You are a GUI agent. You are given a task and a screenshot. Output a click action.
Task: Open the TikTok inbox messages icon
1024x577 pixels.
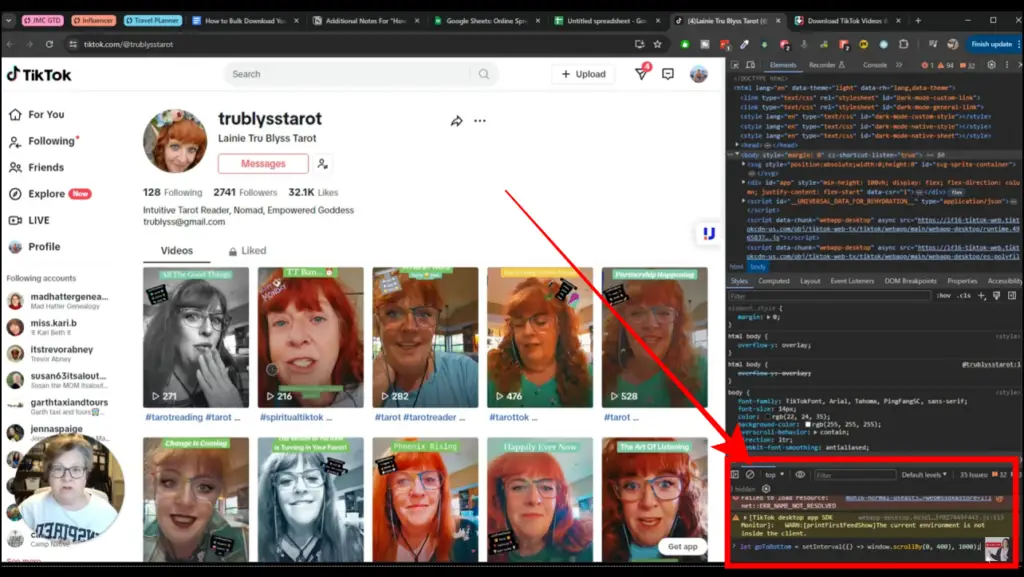pos(667,74)
